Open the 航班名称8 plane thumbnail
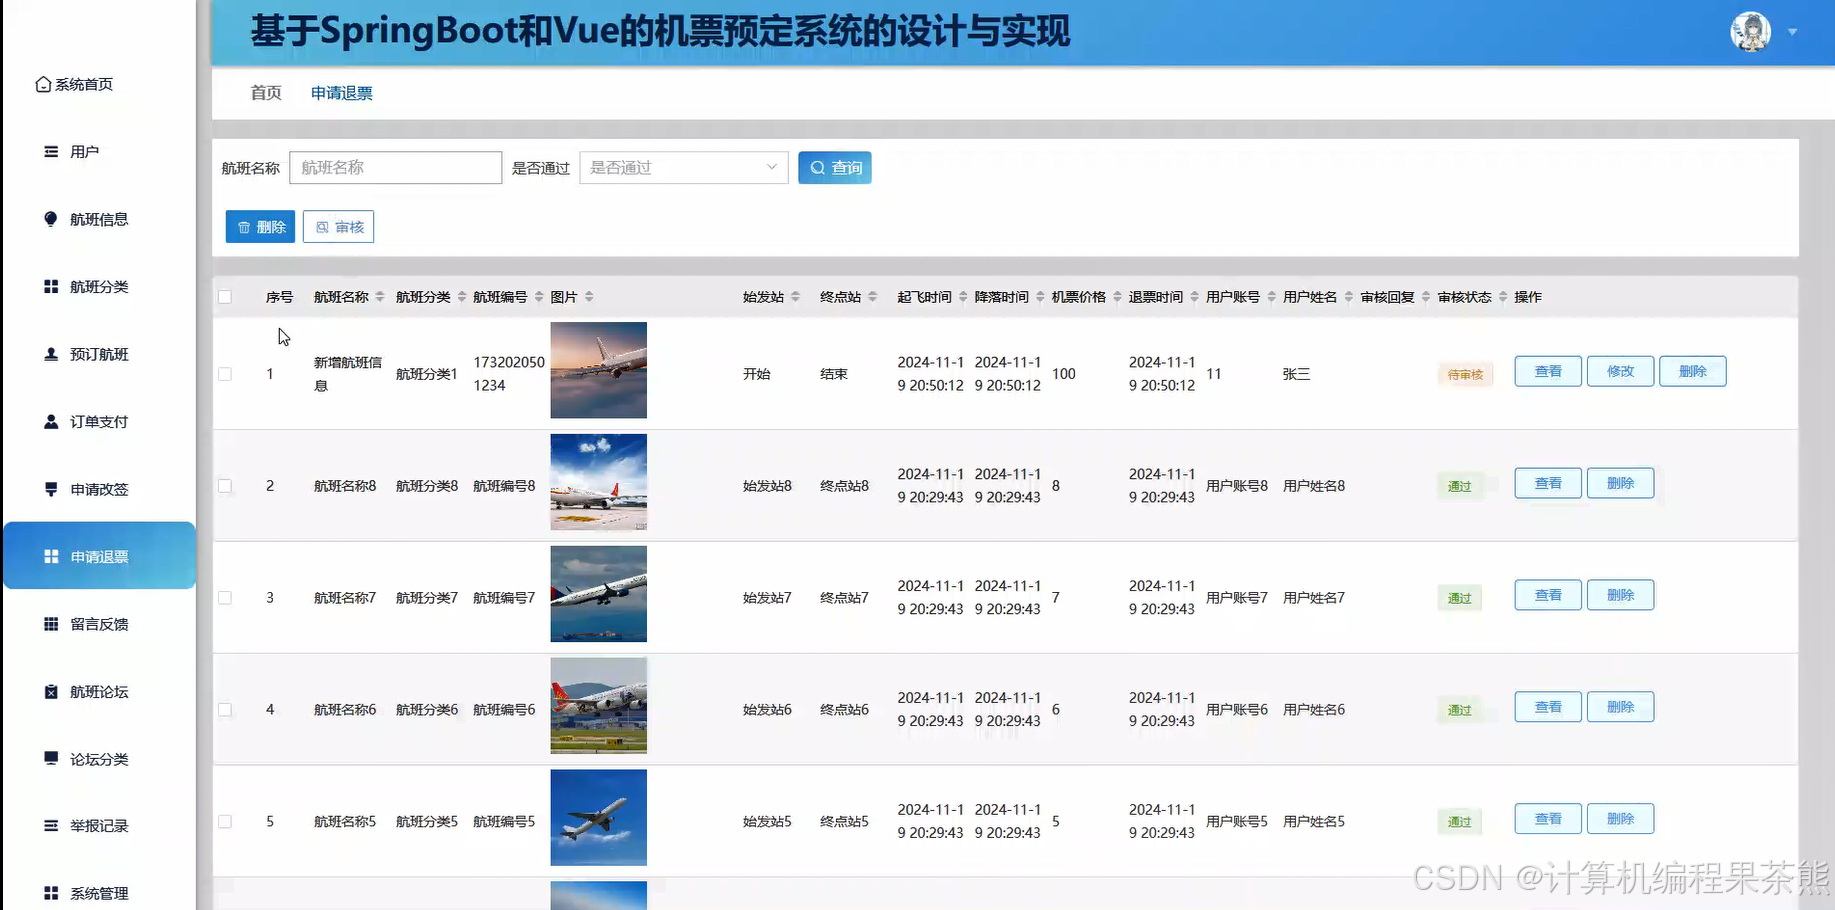Viewport: 1835px width, 910px height. 599,482
